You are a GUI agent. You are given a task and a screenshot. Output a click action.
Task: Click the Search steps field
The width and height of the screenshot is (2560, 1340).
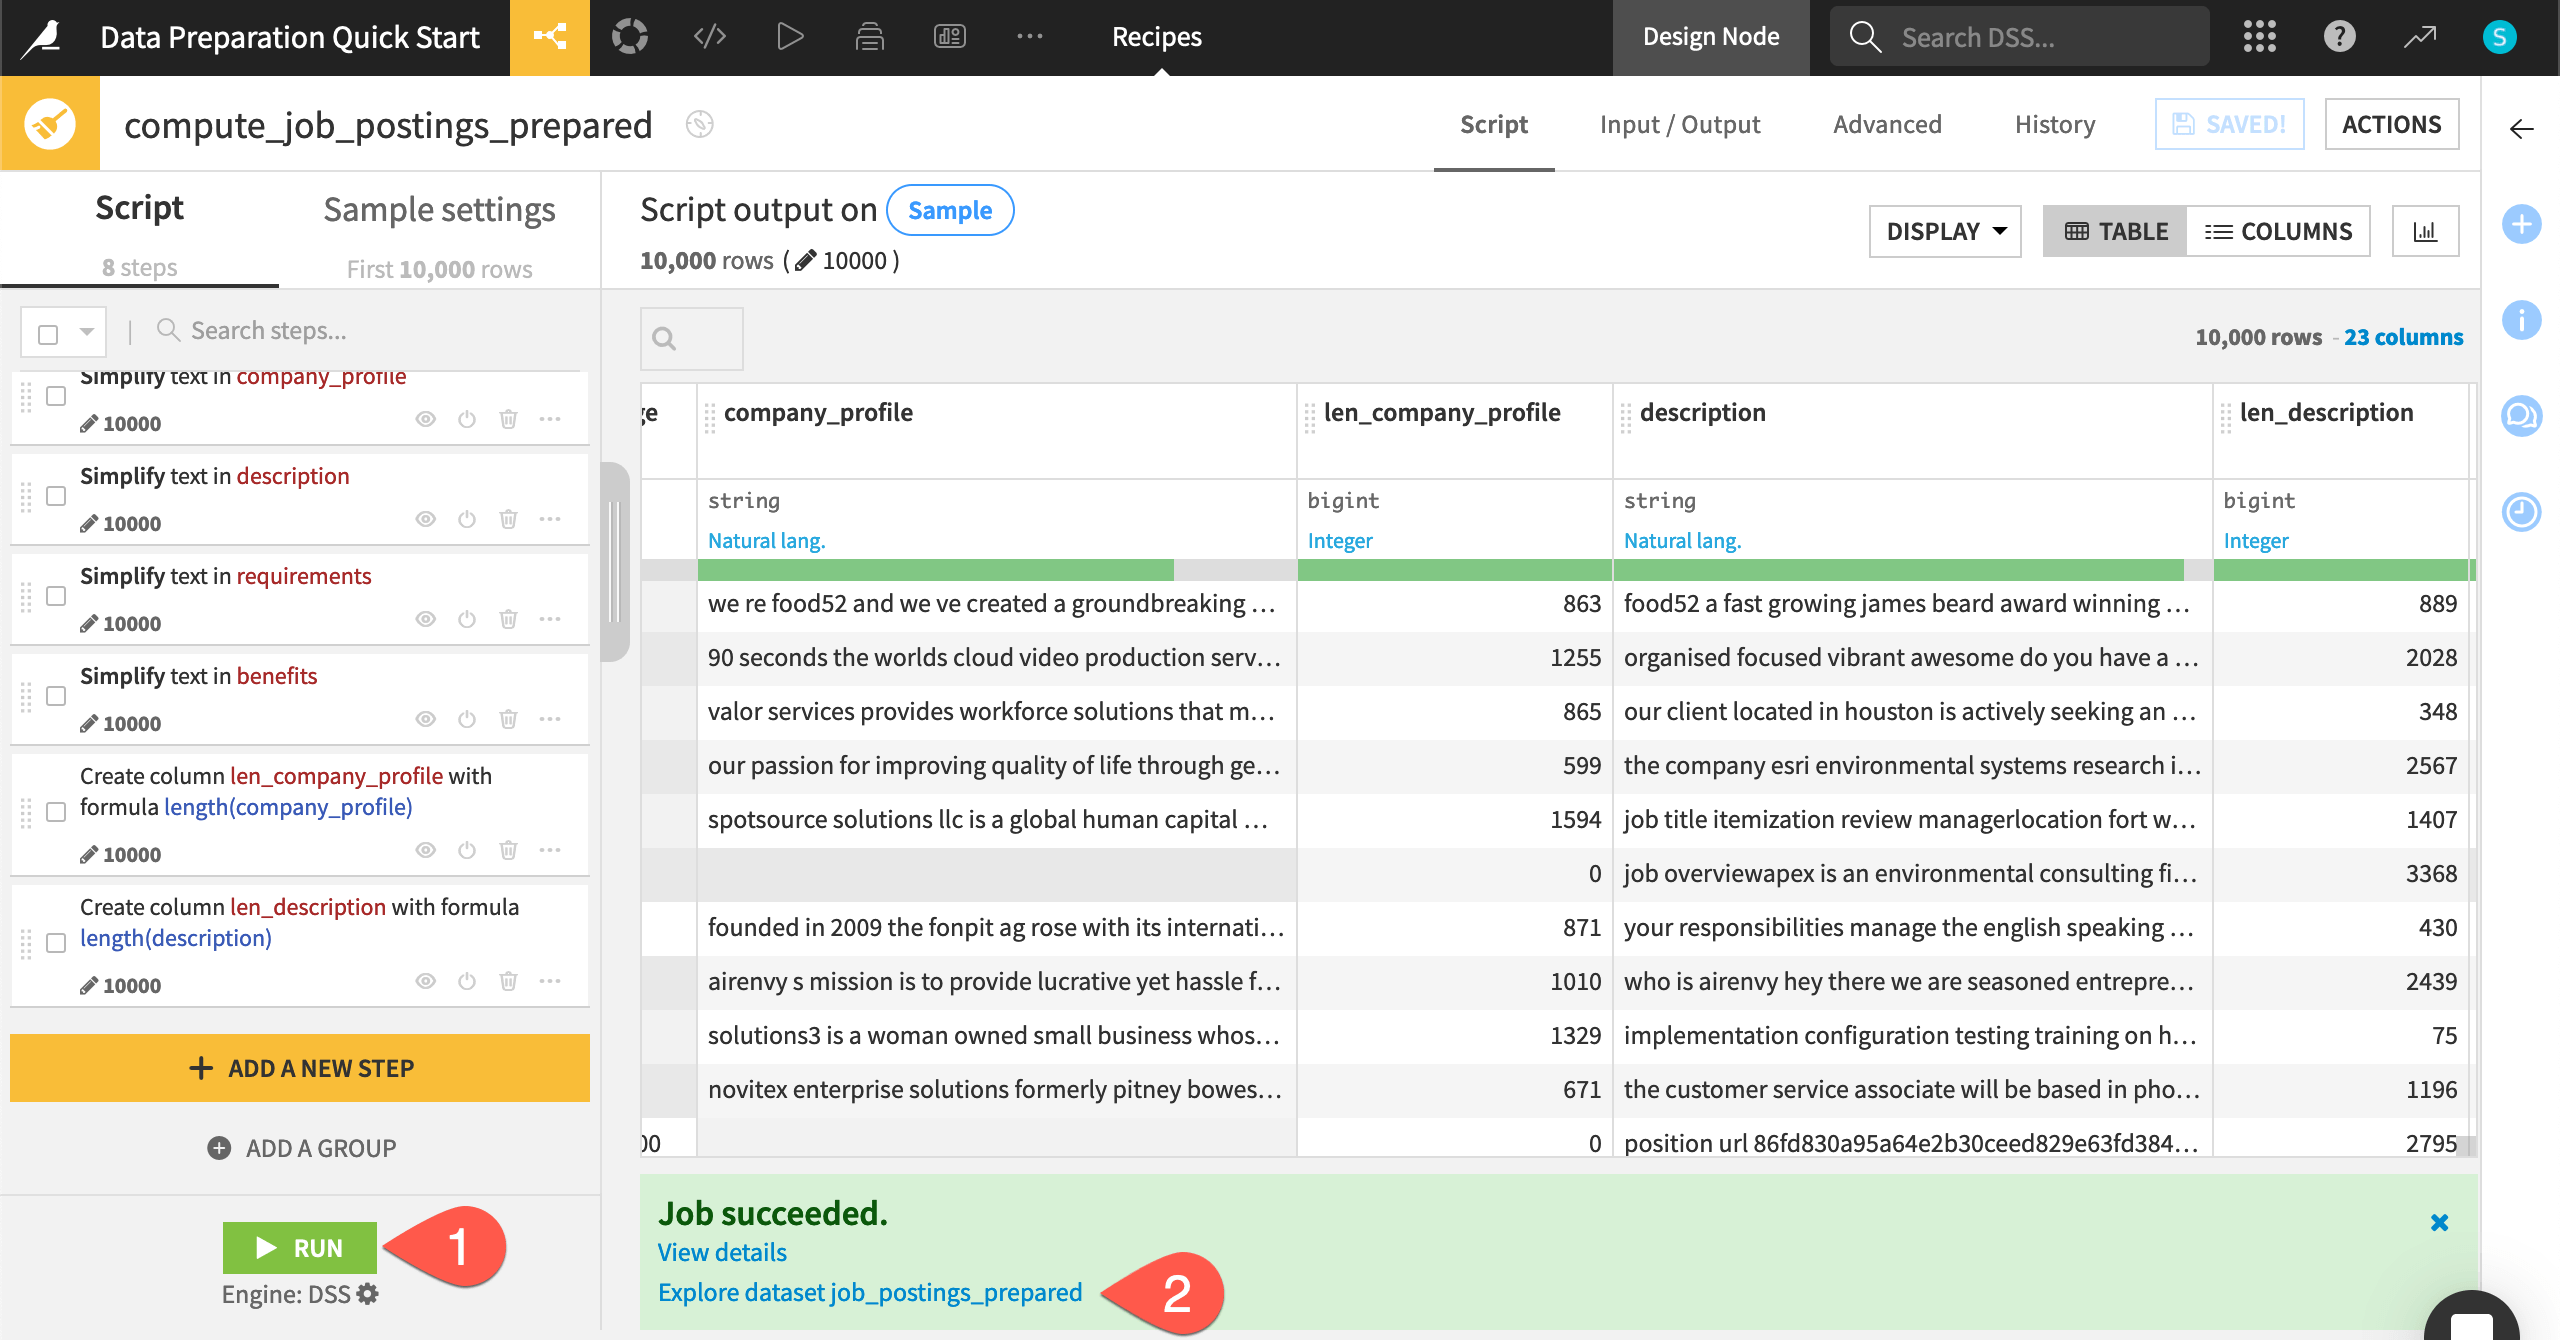point(367,330)
